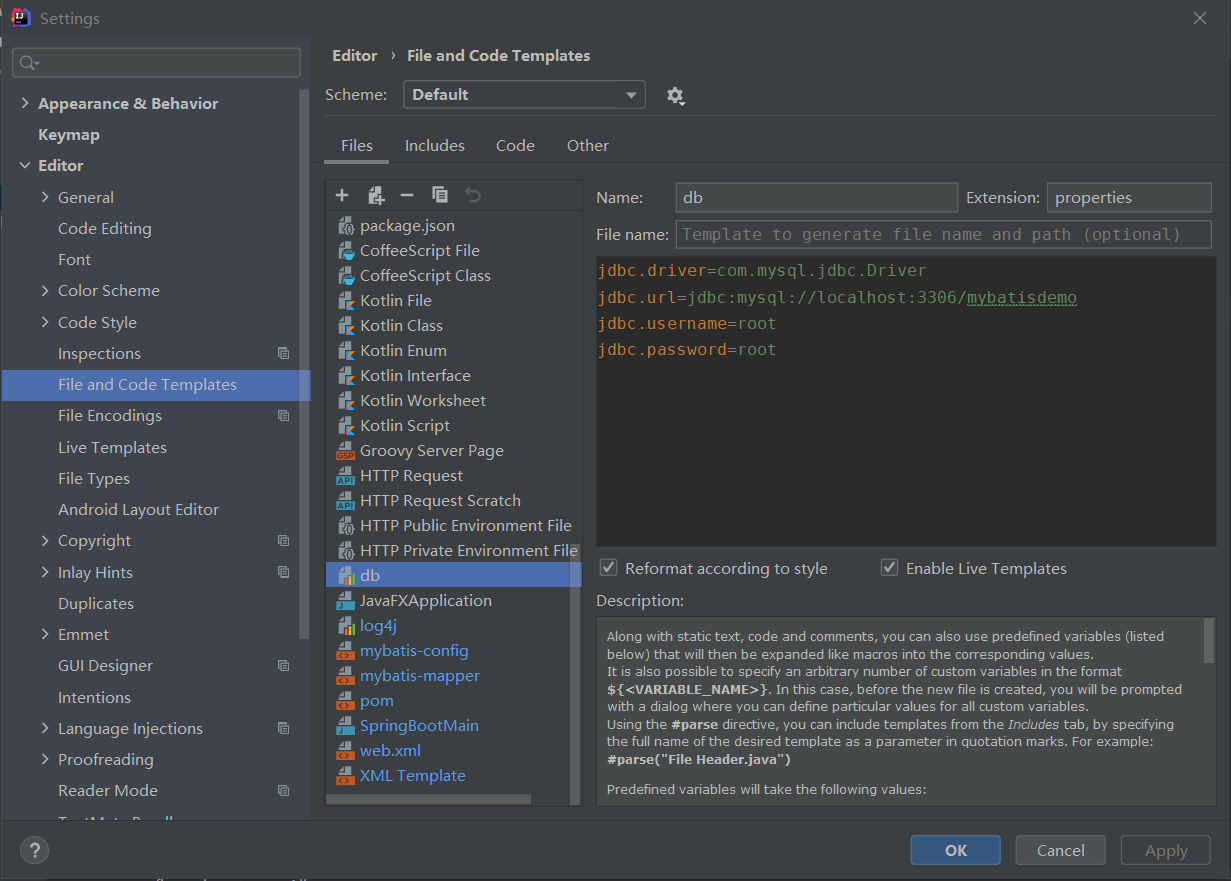Click the jdbc.url line in editor
This screenshot has width=1231, height=881.
pos(837,297)
